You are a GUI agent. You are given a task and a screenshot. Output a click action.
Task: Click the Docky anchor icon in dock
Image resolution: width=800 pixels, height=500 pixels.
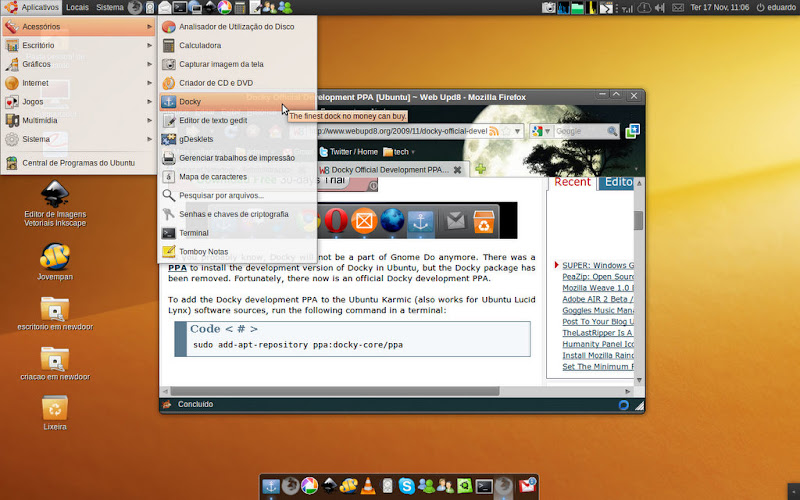tap(271, 486)
